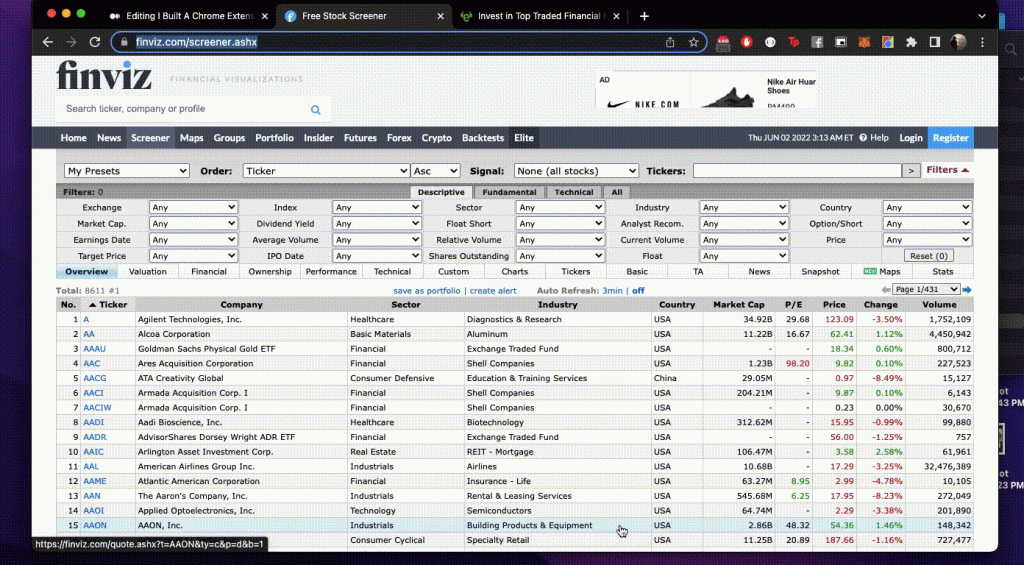Open the Signal dropdown

point(576,171)
